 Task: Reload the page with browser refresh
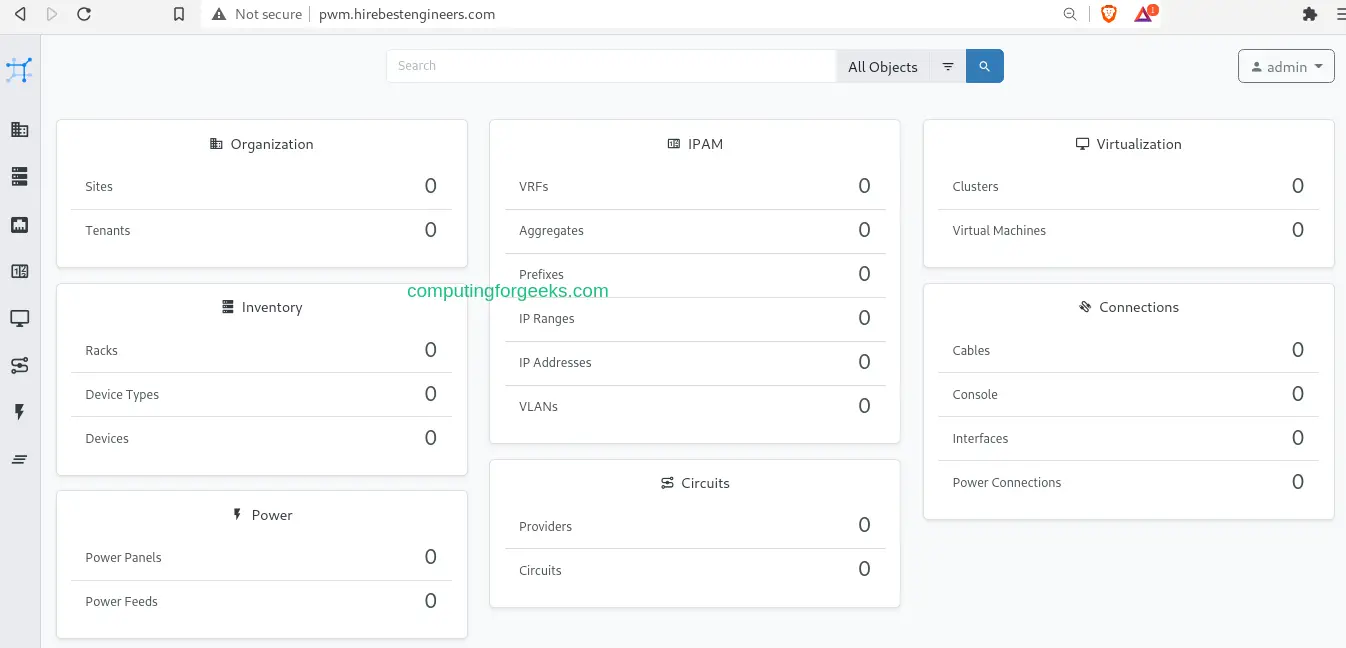[x=84, y=14]
